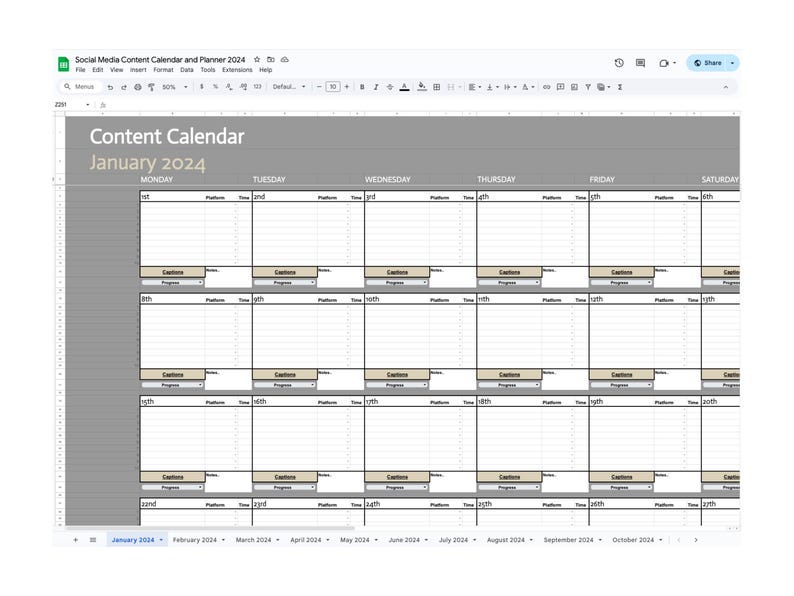Click the Share button
Screen dimensions: 794x596
pos(708,63)
